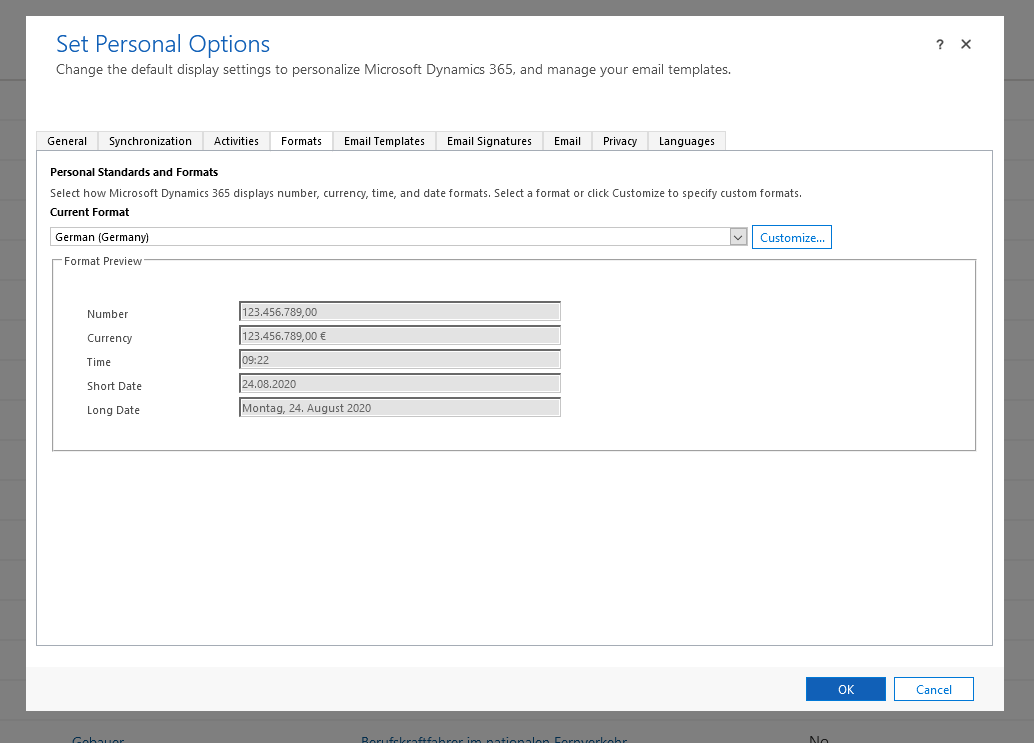Expand the Current Format dropdown arrow
The height and width of the screenshot is (743, 1034).
[x=738, y=237]
